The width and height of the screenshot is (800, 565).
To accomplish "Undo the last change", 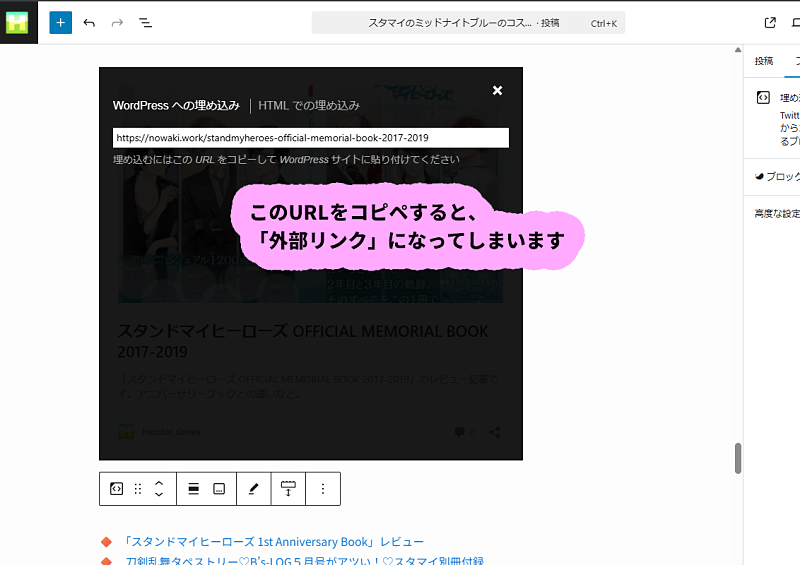I will tap(89, 22).
